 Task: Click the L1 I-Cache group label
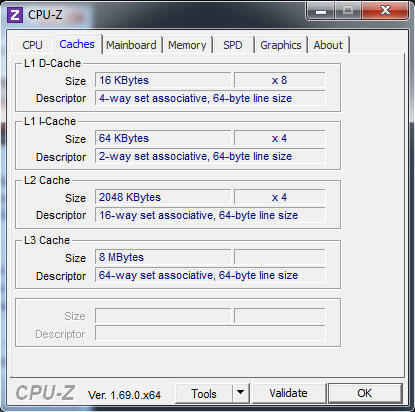tap(50, 121)
